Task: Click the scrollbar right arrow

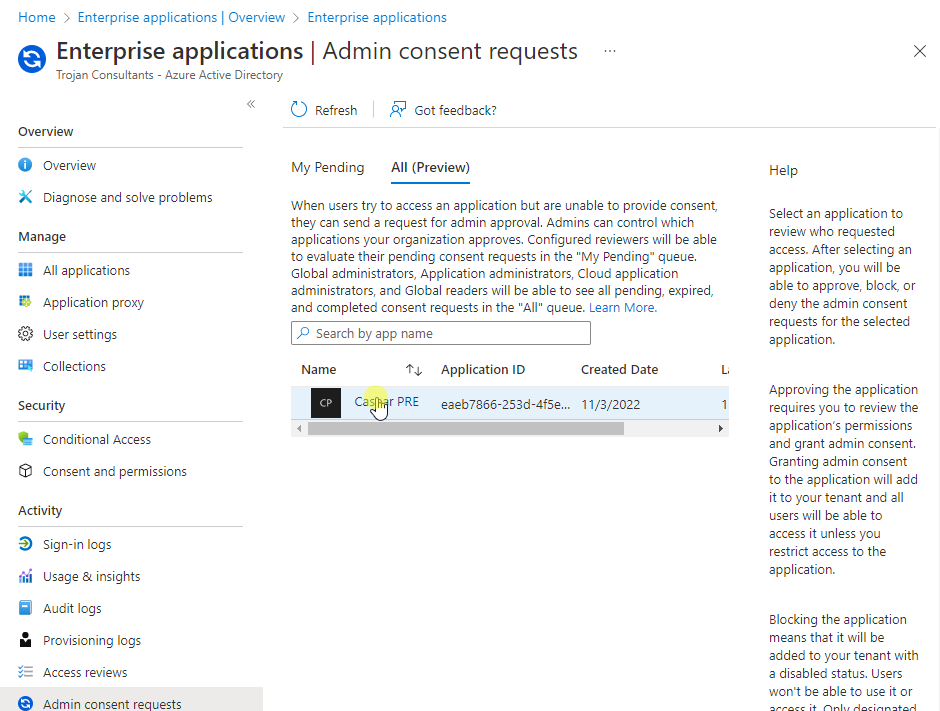Action: (721, 428)
